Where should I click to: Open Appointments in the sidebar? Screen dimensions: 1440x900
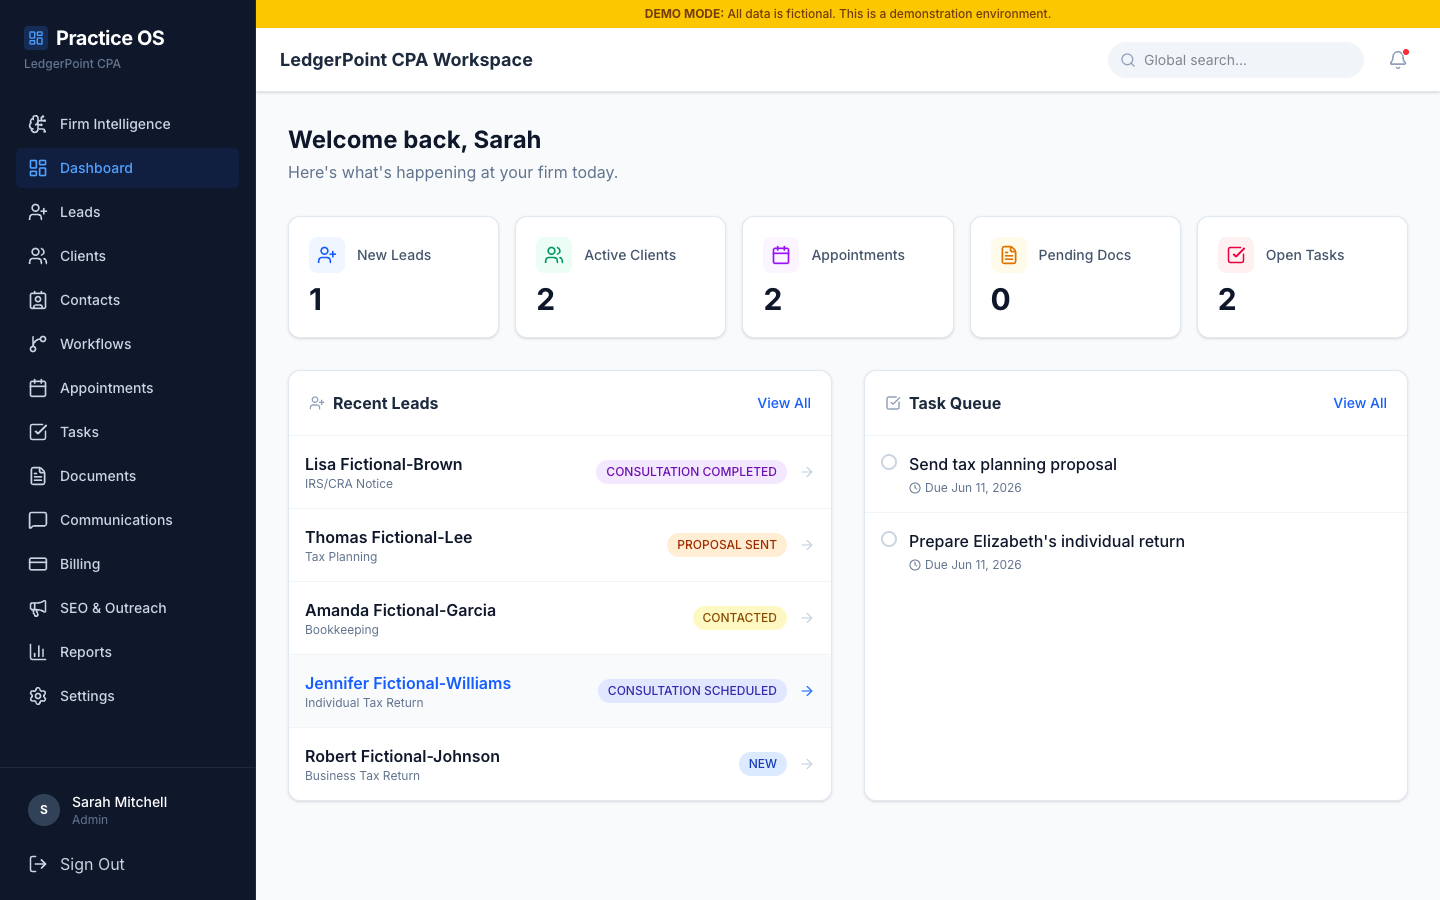(x=127, y=388)
